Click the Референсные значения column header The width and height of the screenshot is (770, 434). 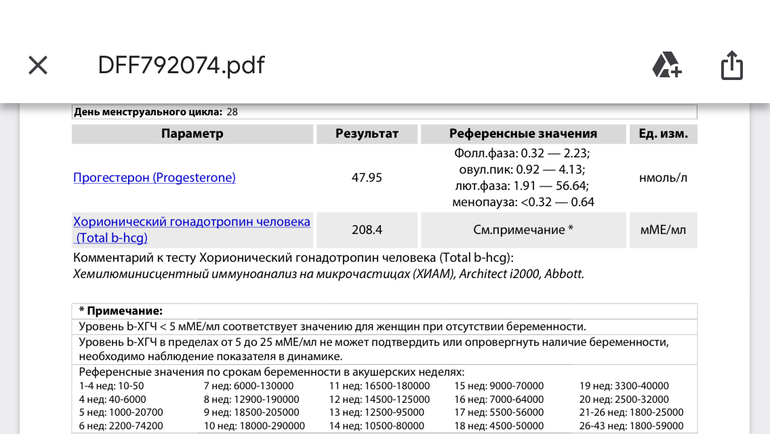click(x=523, y=133)
